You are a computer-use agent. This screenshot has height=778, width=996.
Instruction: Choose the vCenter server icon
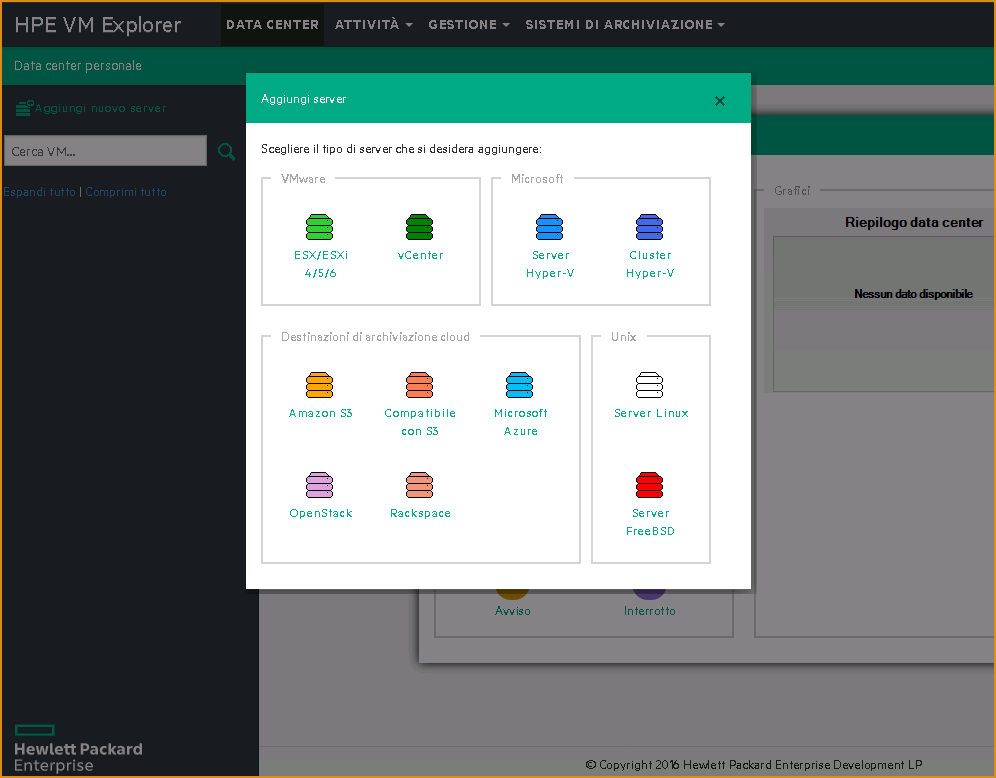419,227
